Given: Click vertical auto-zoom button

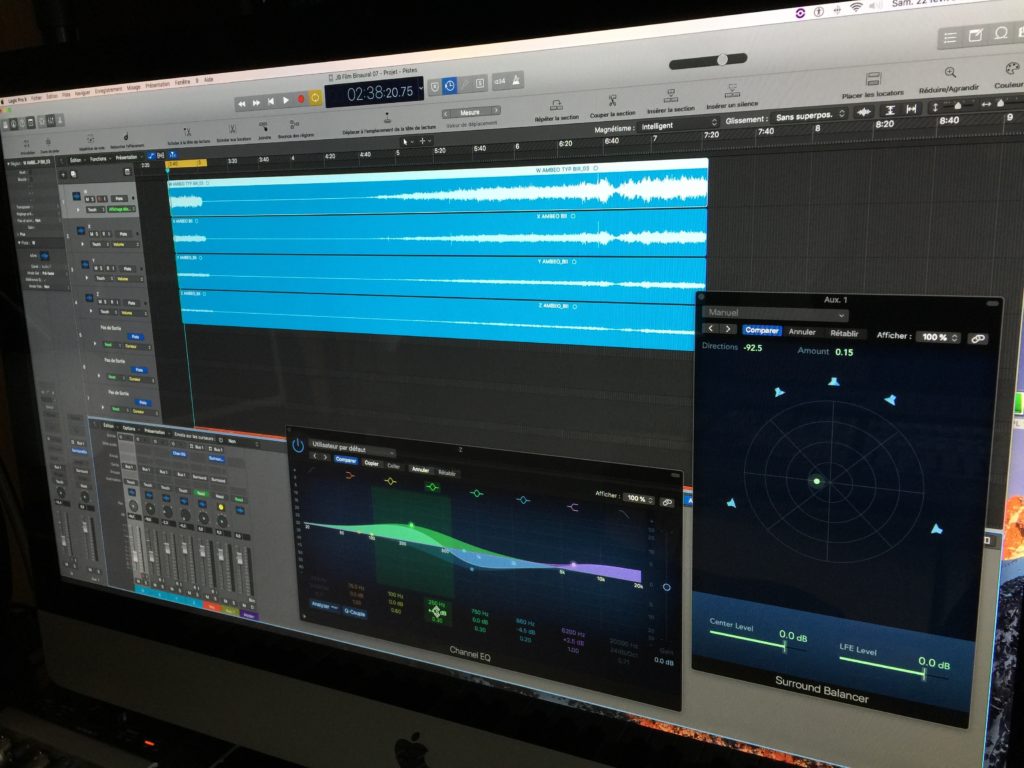Looking at the screenshot, I should pyautogui.click(x=889, y=110).
